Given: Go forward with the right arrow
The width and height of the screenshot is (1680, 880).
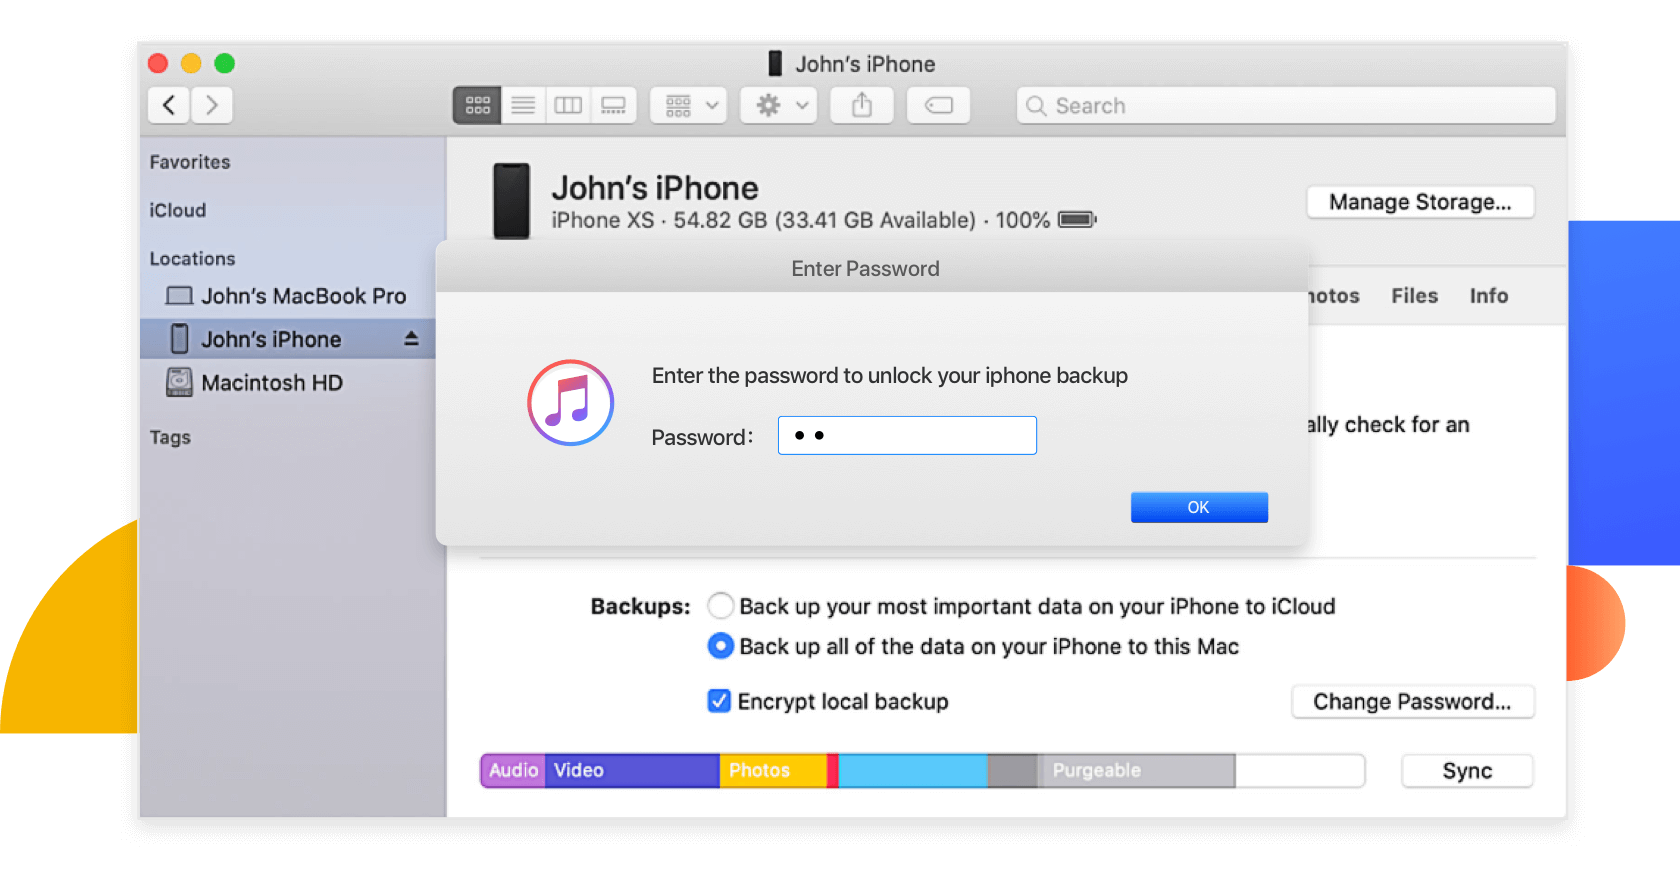Looking at the screenshot, I should point(211,105).
